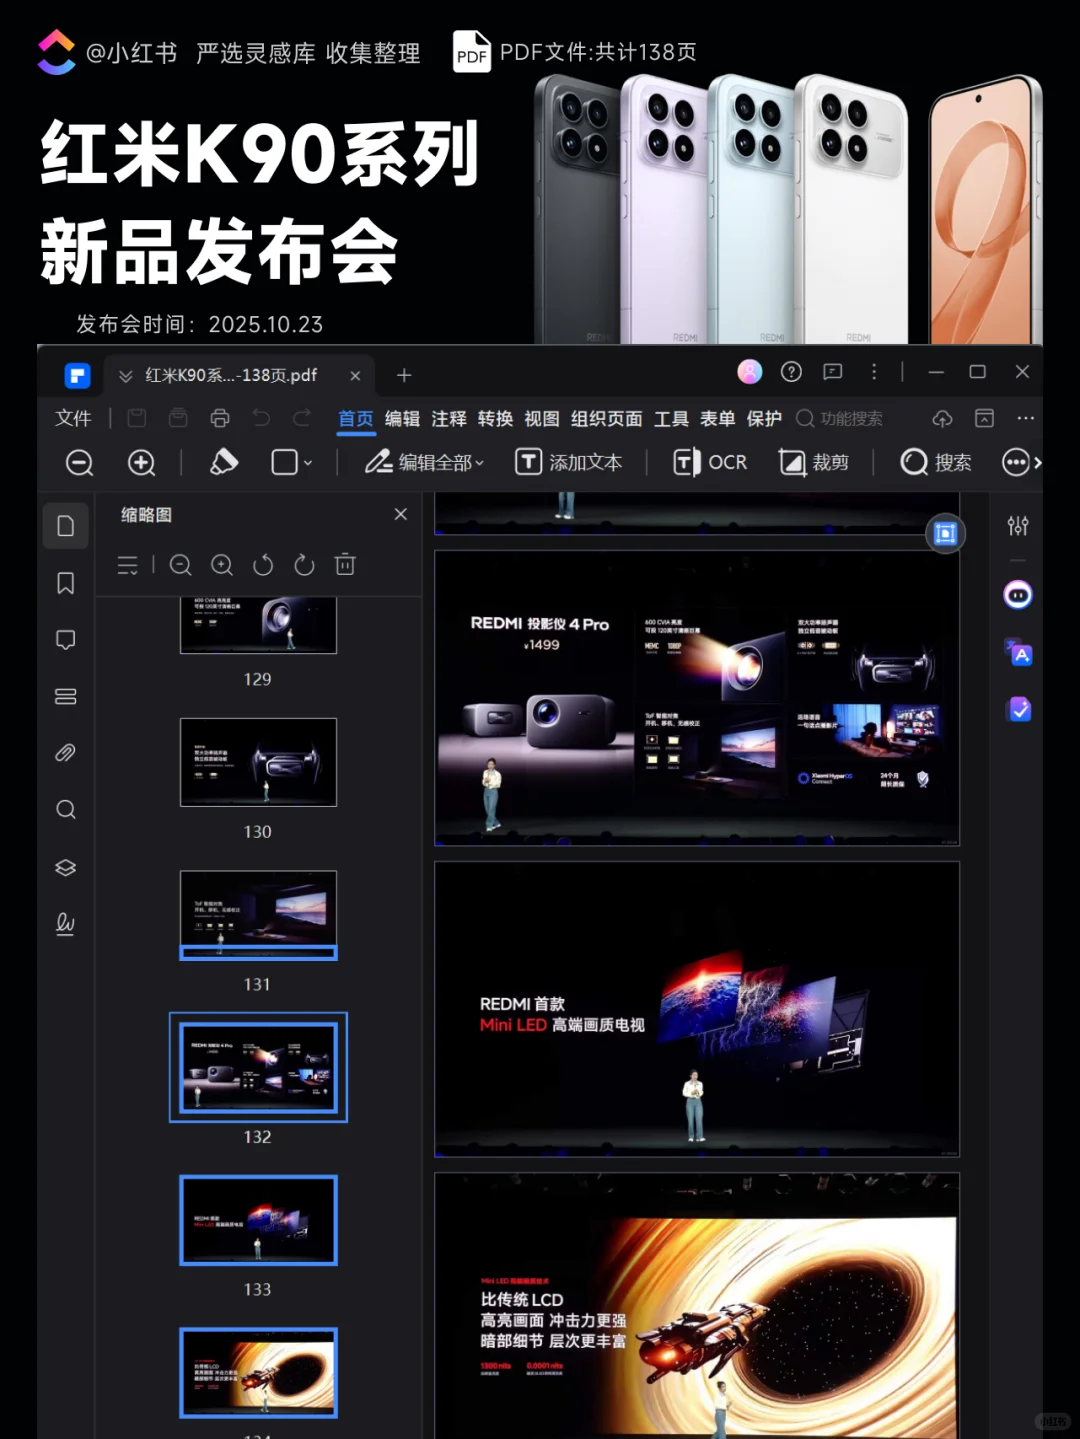Open the comments panel in the sidebar

tap(65, 638)
